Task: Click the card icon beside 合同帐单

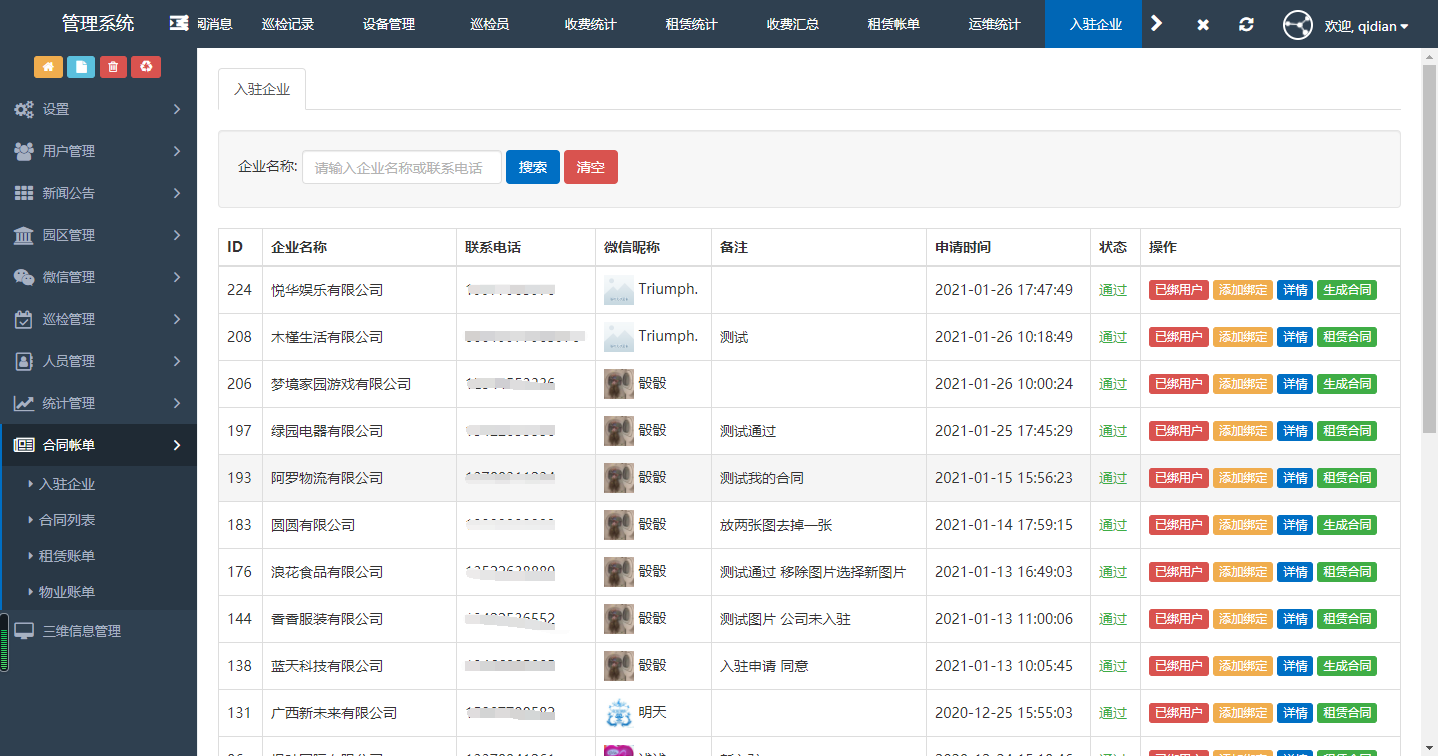Action: (24, 445)
